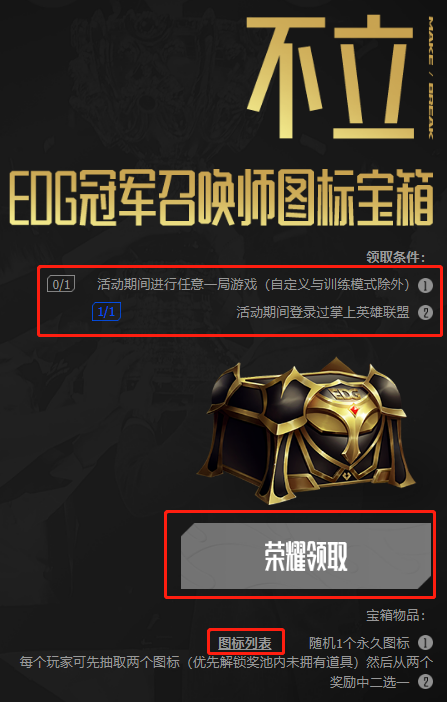Click the 随机1个永久图标 reward text
The height and width of the screenshot is (702, 447).
[359, 643]
